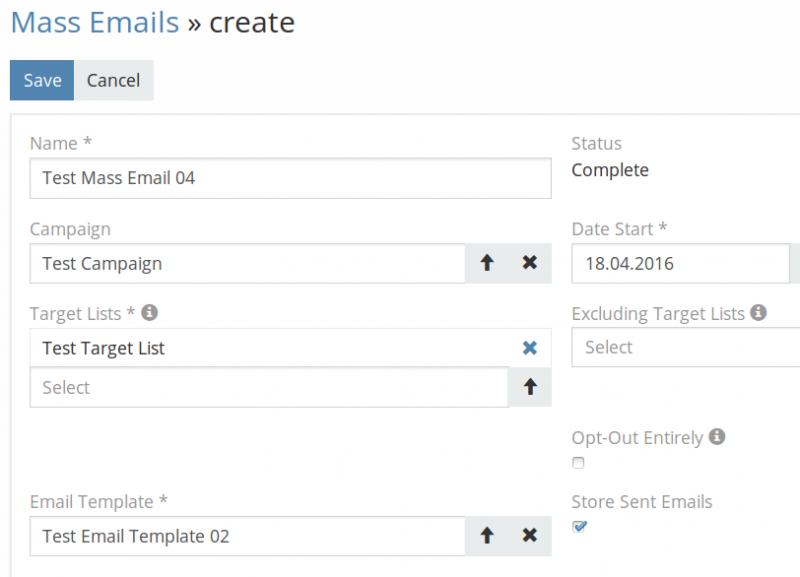Open the Date Start picker field
The height and width of the screenshot is (577, 800).
click(680, 264)
